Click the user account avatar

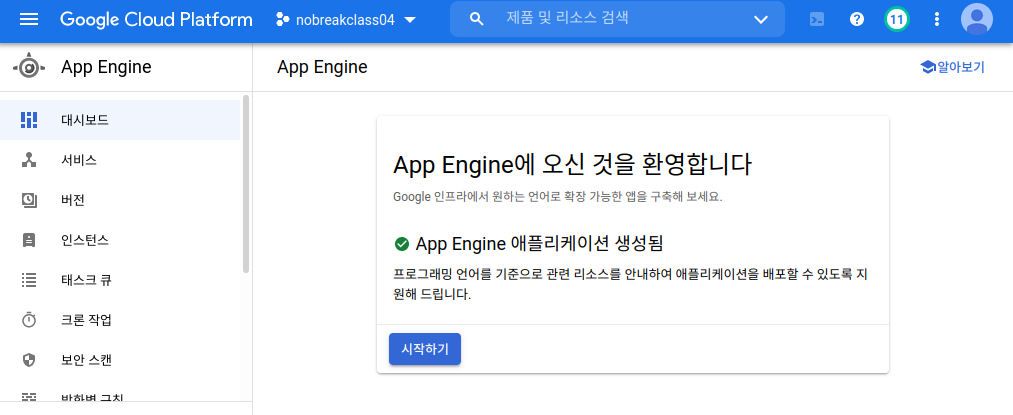(977, 19)
